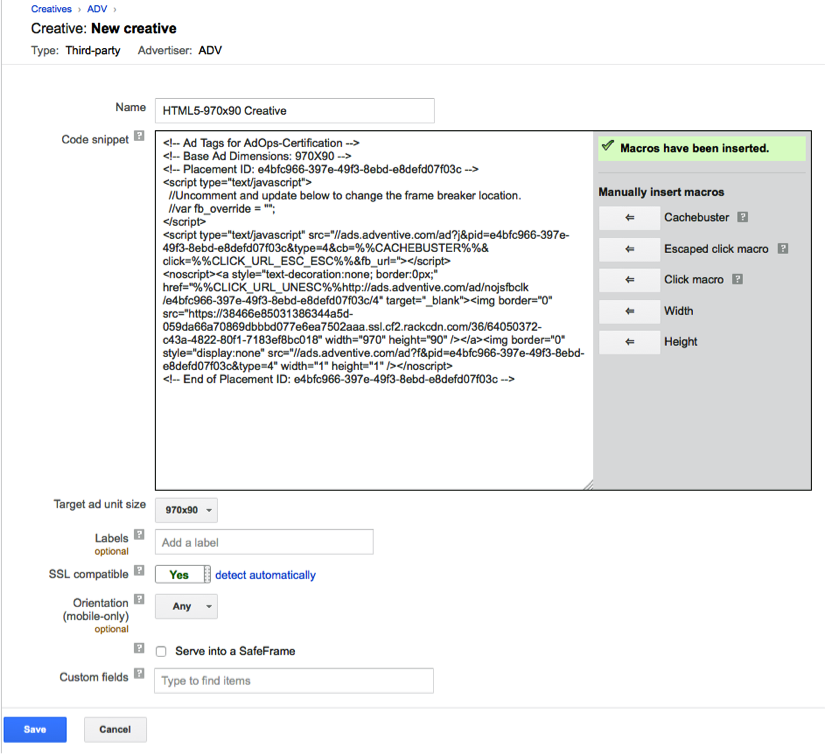The image size is (825, 754).
Task: Insert the Width macro arrow button
Action: coord(629,311)
